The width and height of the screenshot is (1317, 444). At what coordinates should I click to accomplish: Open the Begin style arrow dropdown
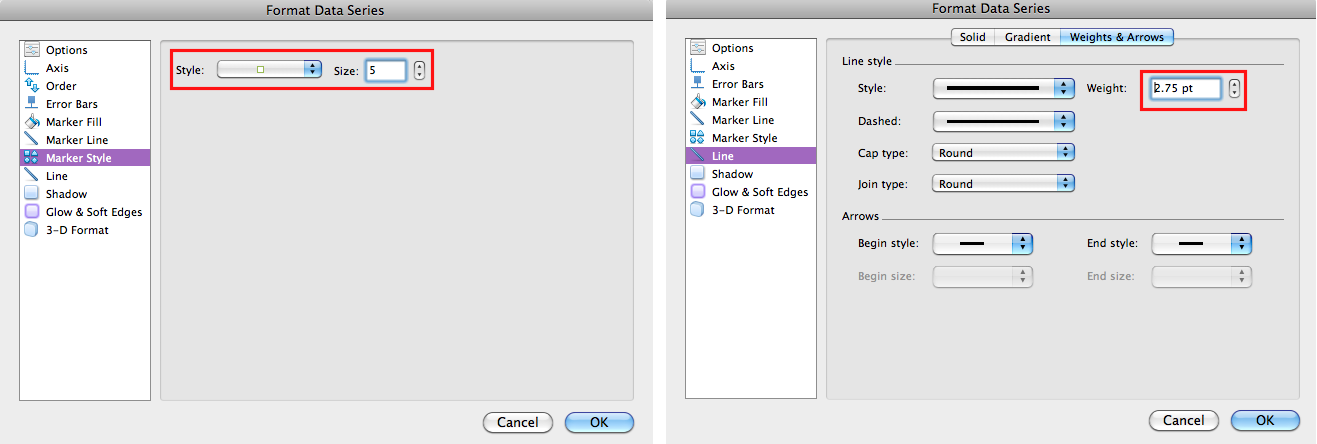click(982, 244)
